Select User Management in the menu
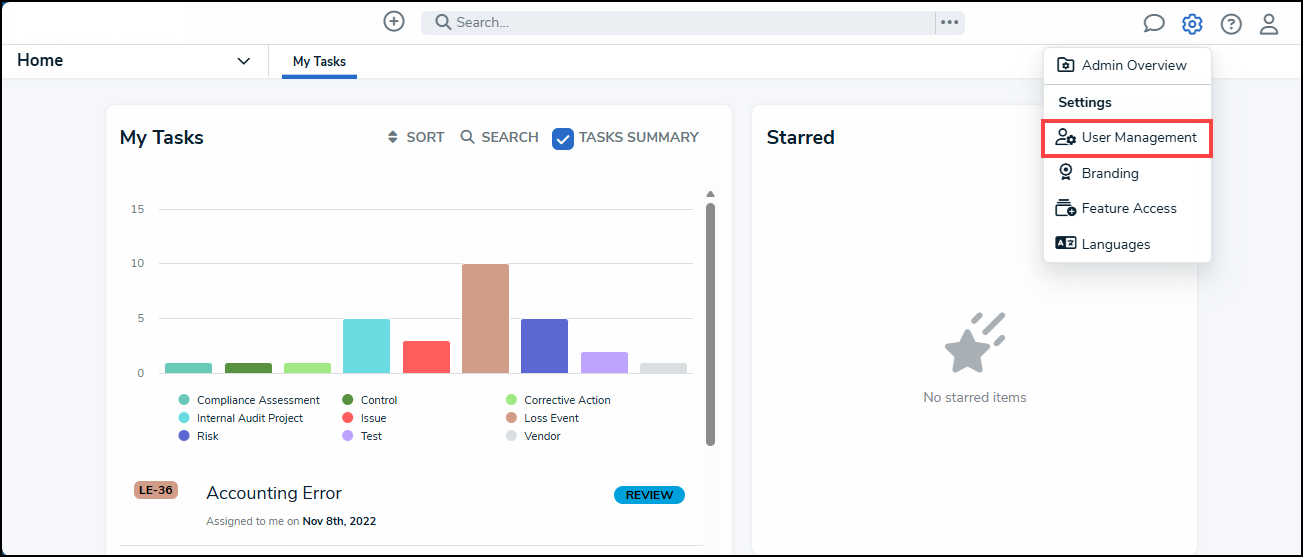1303x557 pixels. (x=1127, y=138)
